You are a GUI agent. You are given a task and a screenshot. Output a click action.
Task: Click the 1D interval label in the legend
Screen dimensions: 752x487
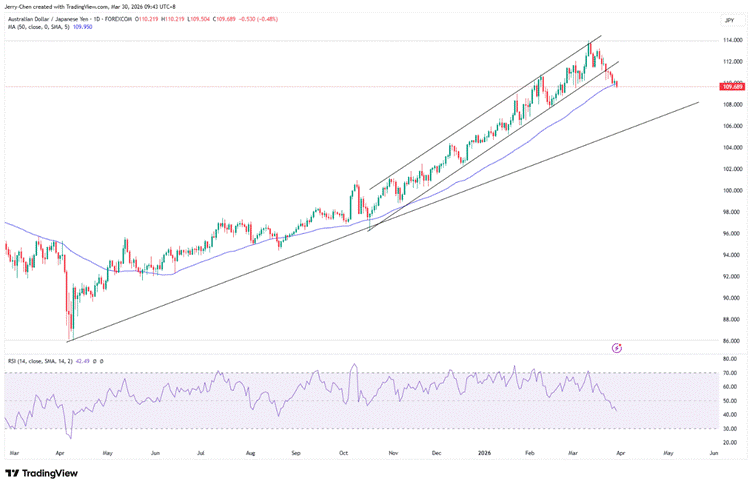[99, 19]
